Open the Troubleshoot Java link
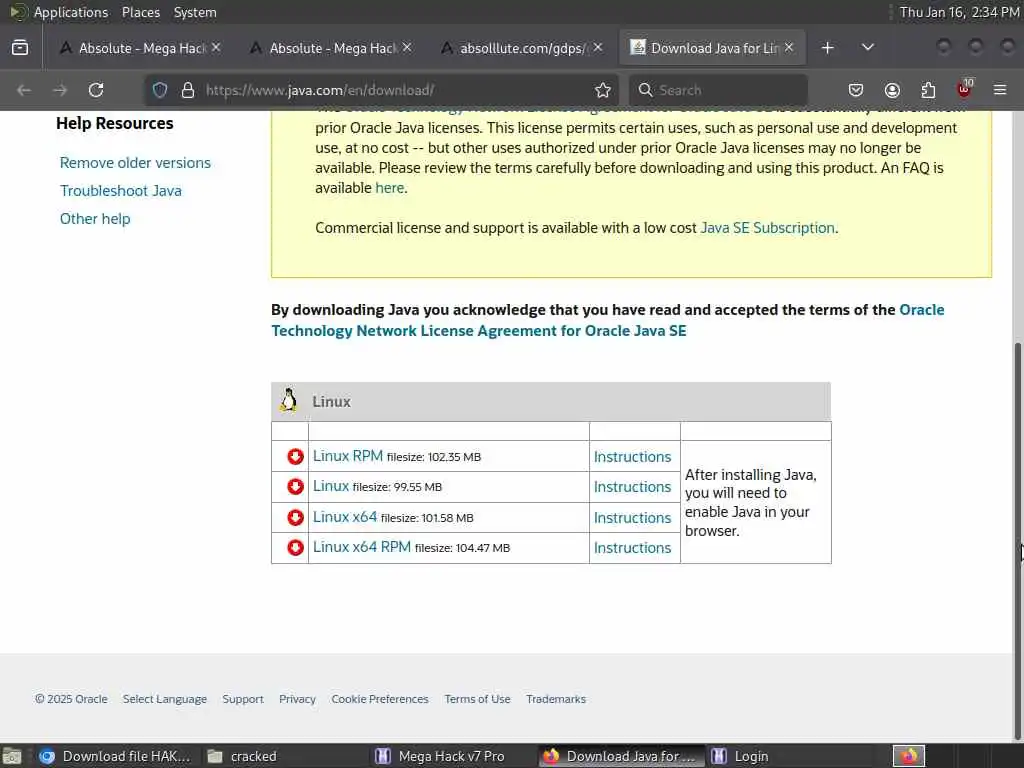The height and width of the screenshot is (768, 1024). [x=121, y=191]
